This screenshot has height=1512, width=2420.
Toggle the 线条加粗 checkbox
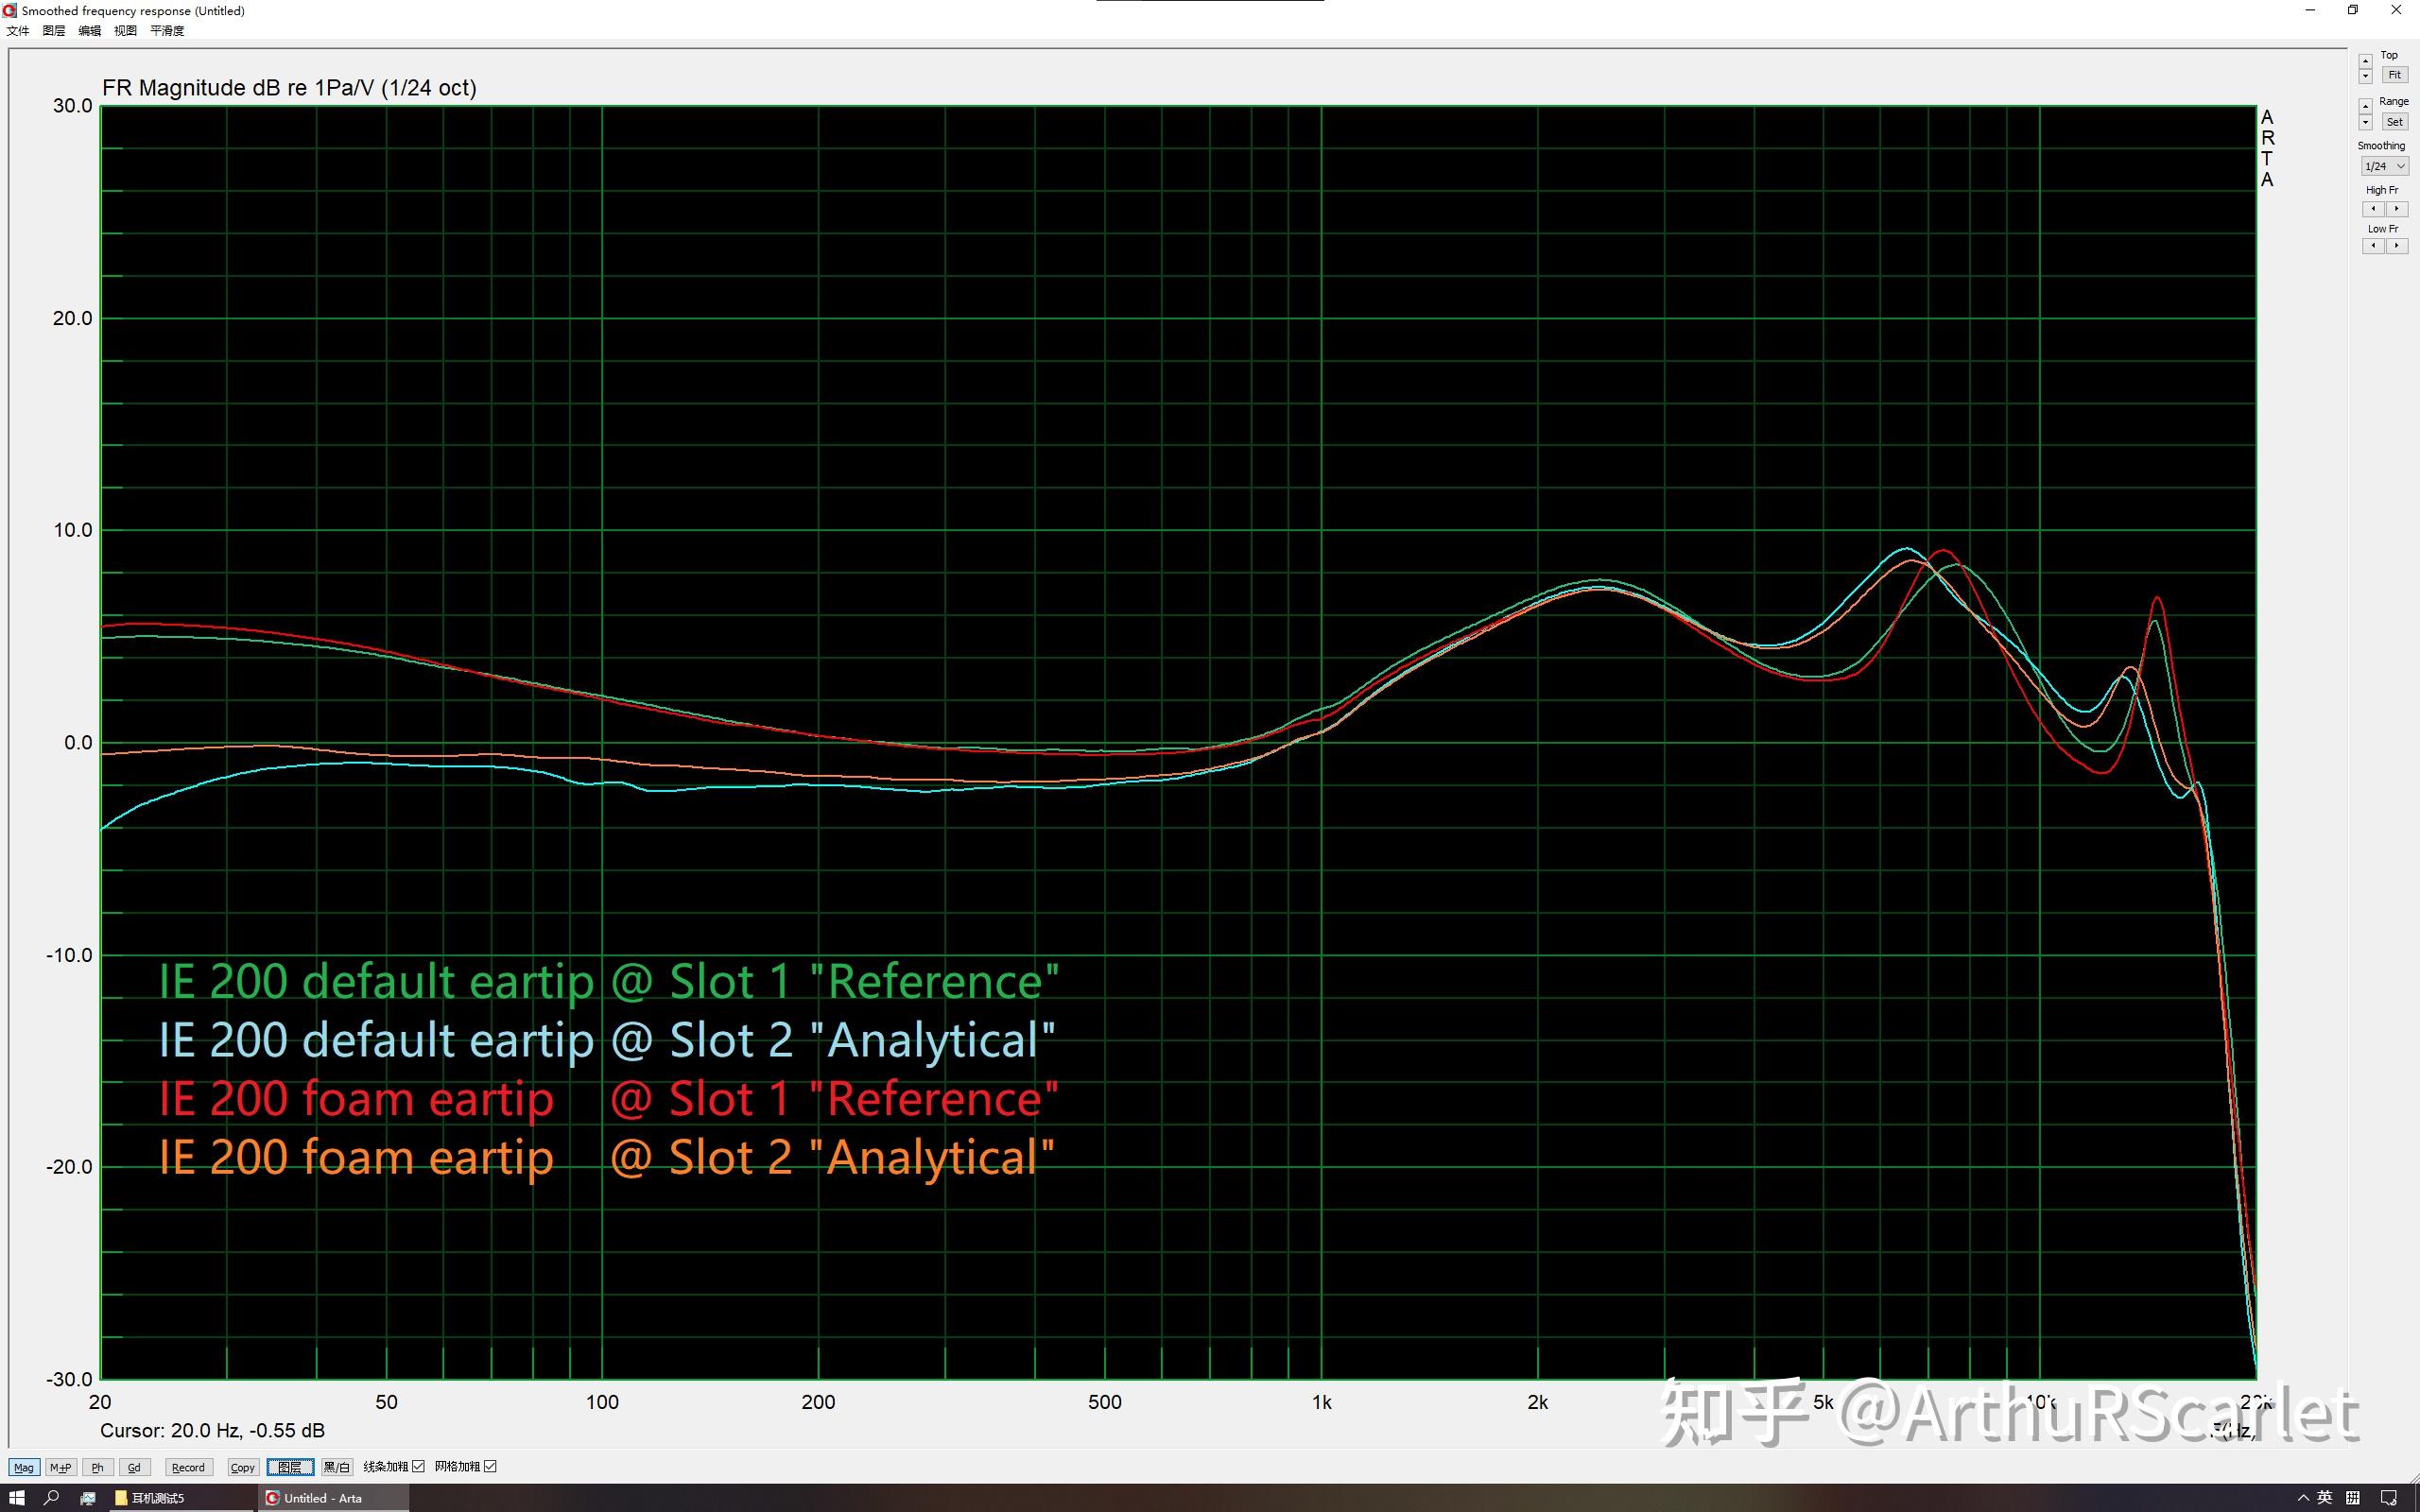(x=419, y=1466)
